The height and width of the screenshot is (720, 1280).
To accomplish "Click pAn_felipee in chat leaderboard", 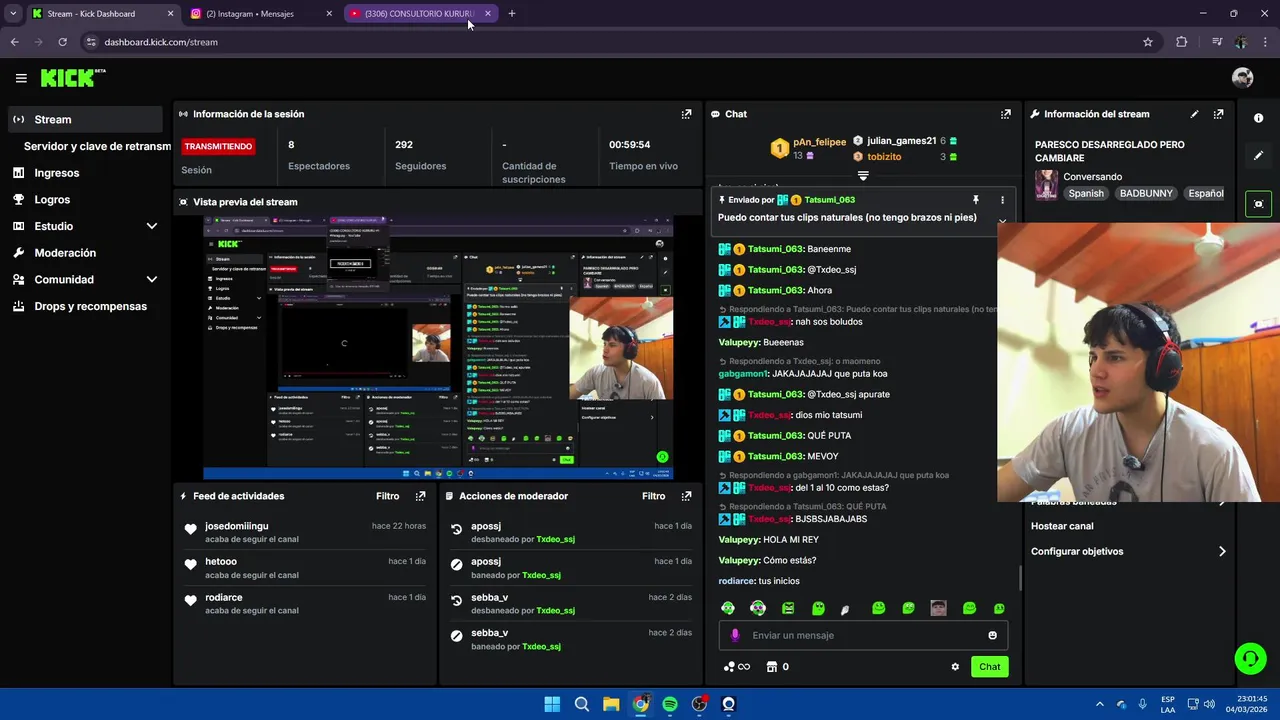I will tap(819, 142).
